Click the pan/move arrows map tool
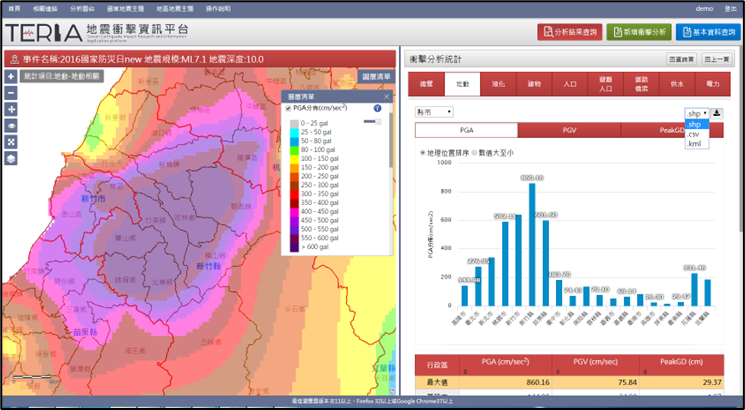This screenshot has height=410, width=745. point(10,109)
